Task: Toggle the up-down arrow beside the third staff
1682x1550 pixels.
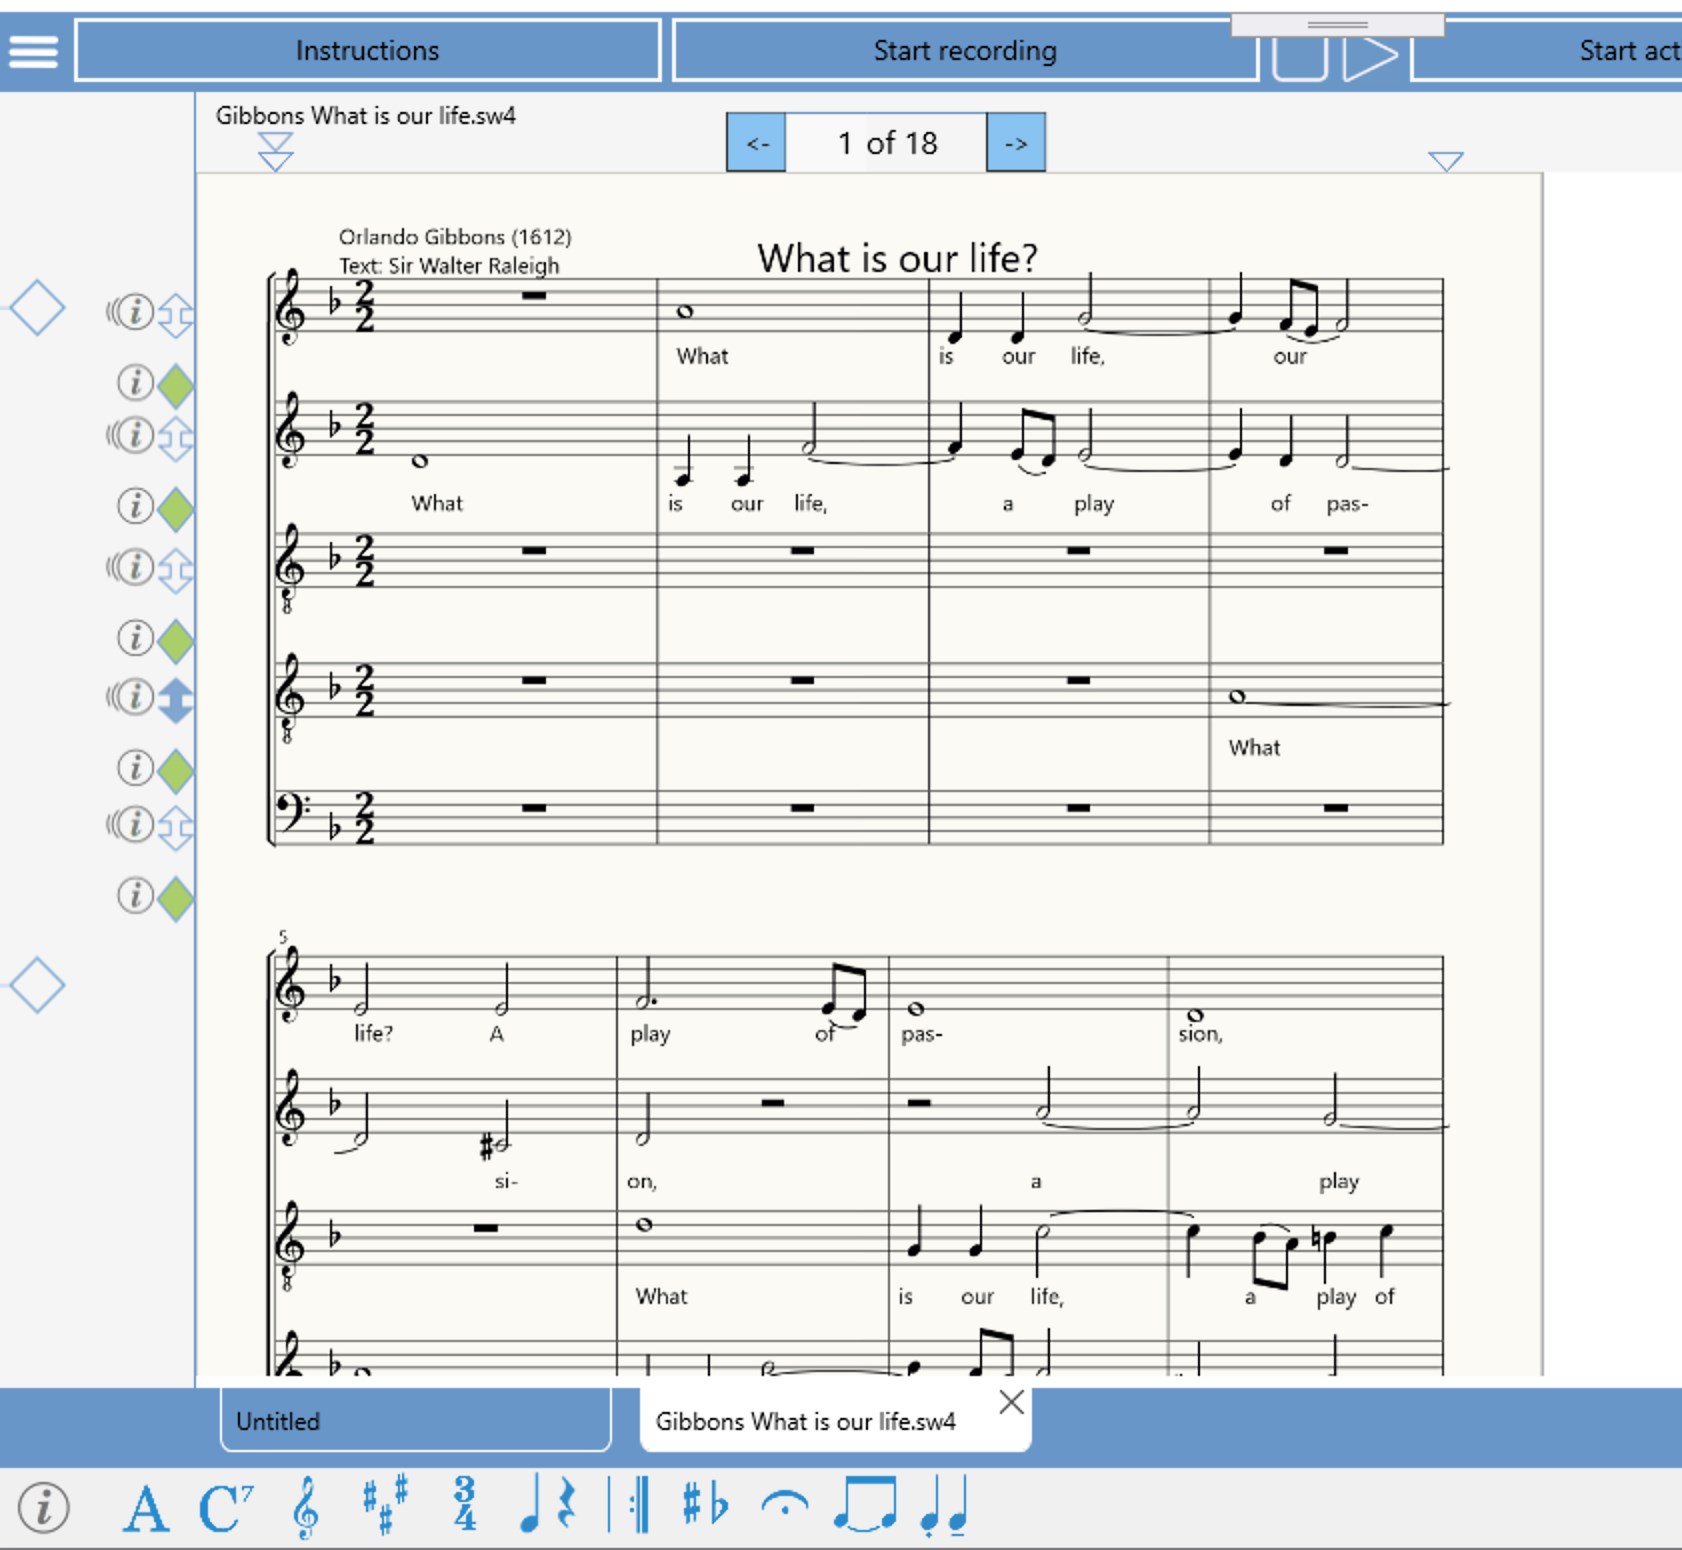Action: pyautogui.click(x=176, y=570)
